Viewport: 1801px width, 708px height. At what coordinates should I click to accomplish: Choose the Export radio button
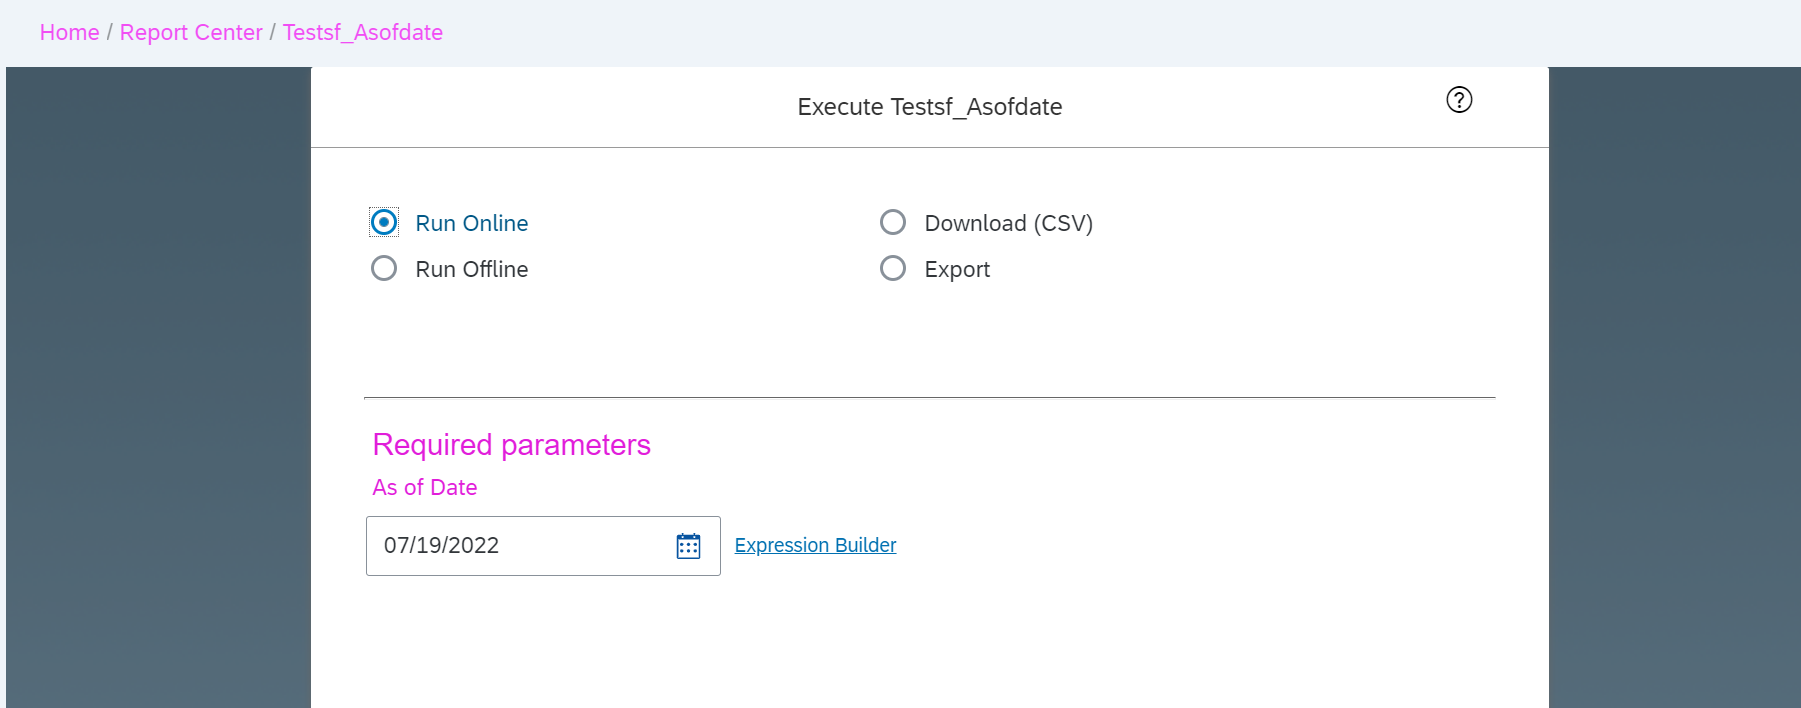893,268
